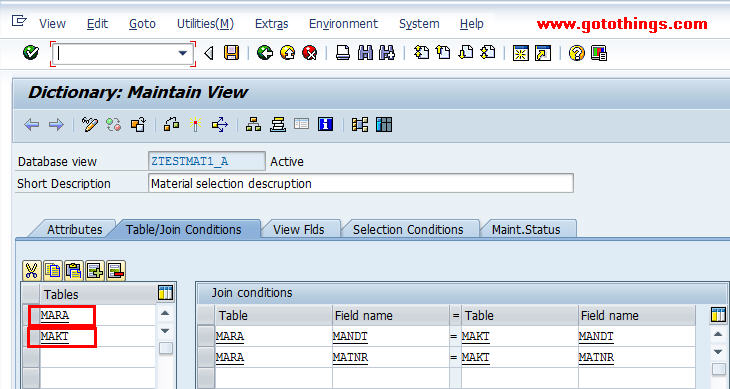Click Tables list scroll up arrow
The height and width of the screenshot is (389, 730).
165,314
